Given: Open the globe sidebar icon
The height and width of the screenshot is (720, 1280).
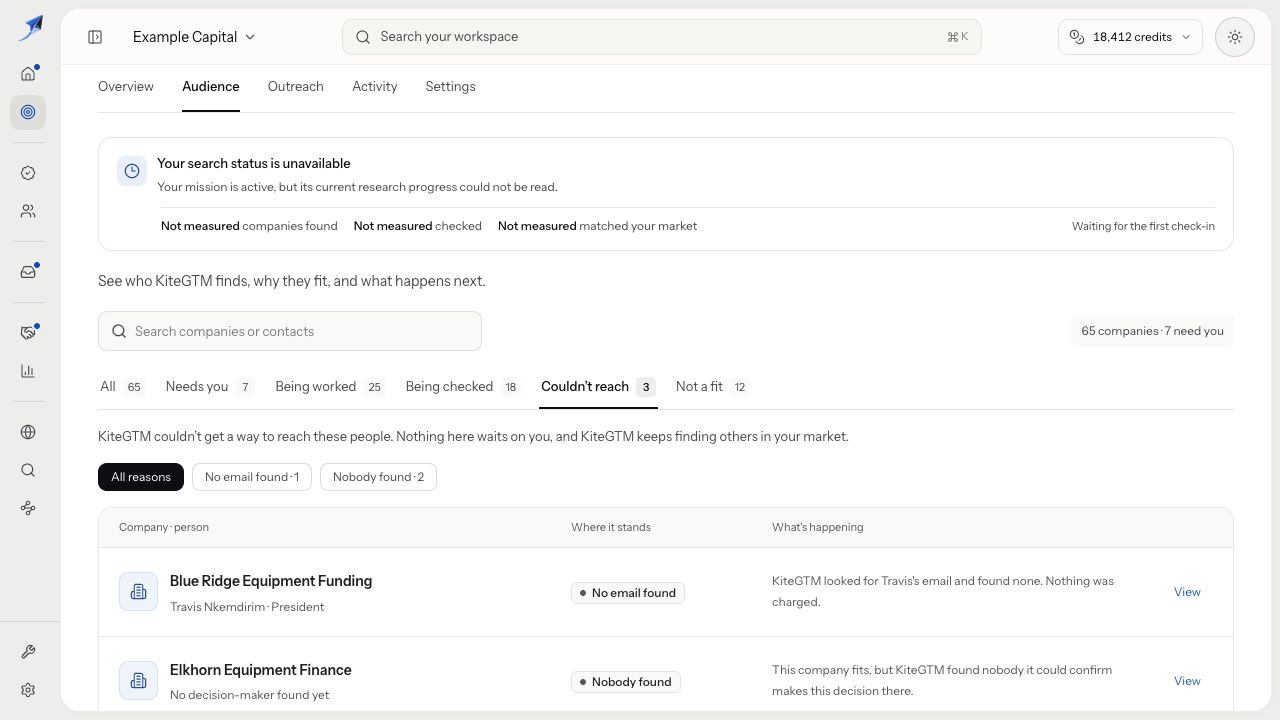Looking at the screenshot, I should [x=28, y=432].
